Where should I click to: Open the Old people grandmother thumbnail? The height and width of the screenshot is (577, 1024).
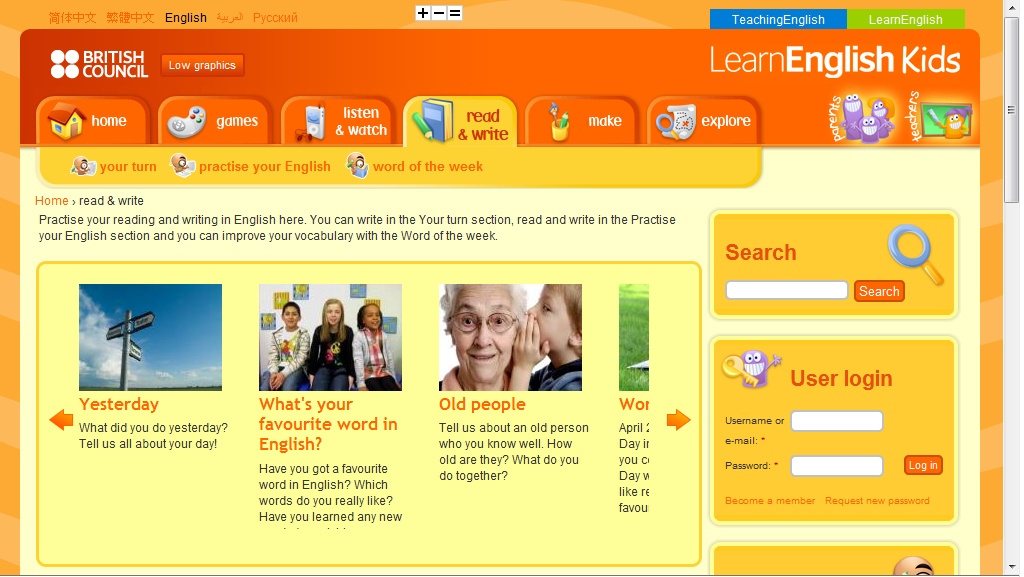pos(510,337)
